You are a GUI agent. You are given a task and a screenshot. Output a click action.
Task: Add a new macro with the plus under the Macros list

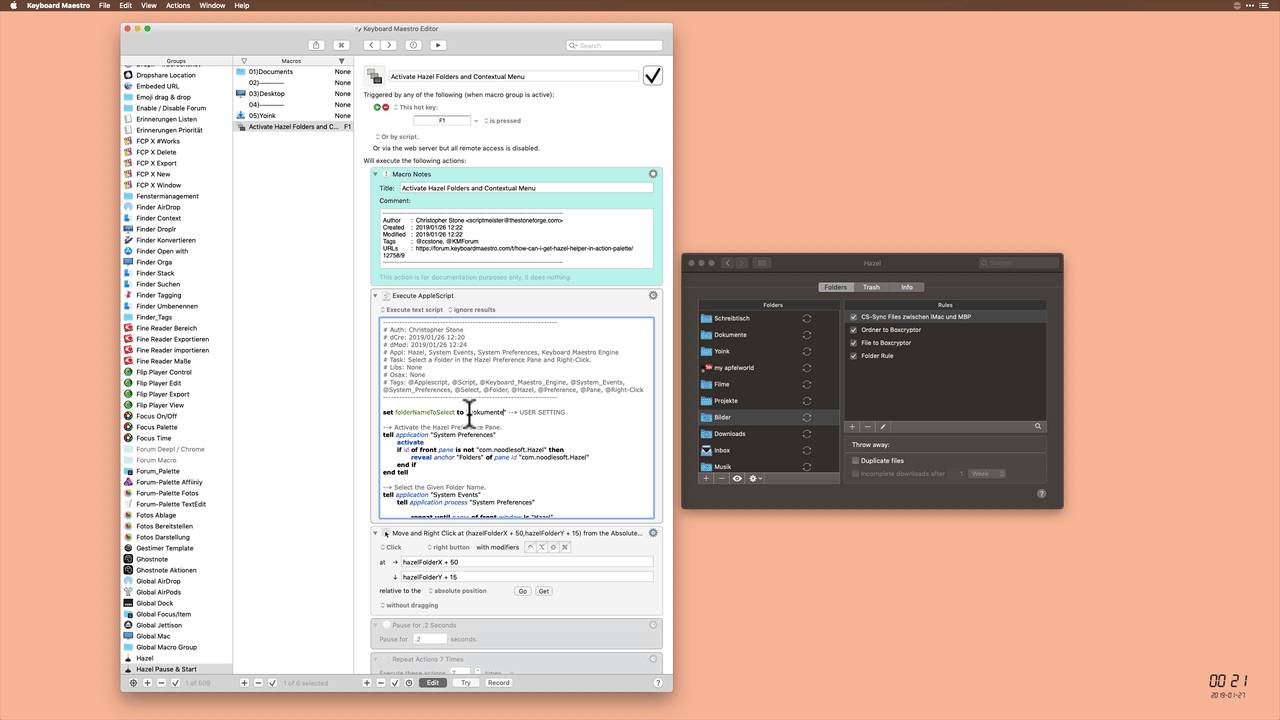[244, 683]
